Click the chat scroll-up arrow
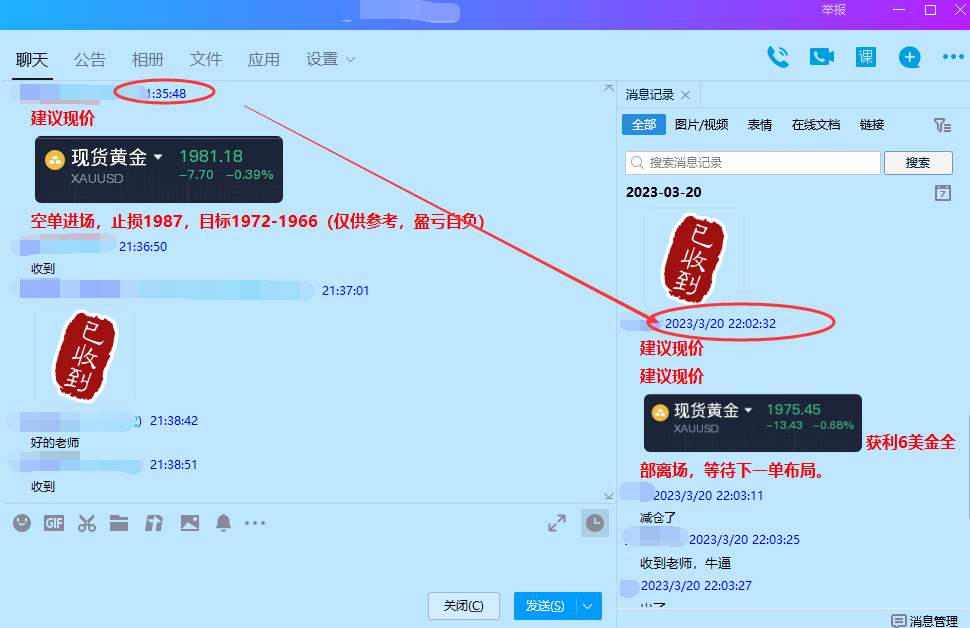 (x=609, y=88)
